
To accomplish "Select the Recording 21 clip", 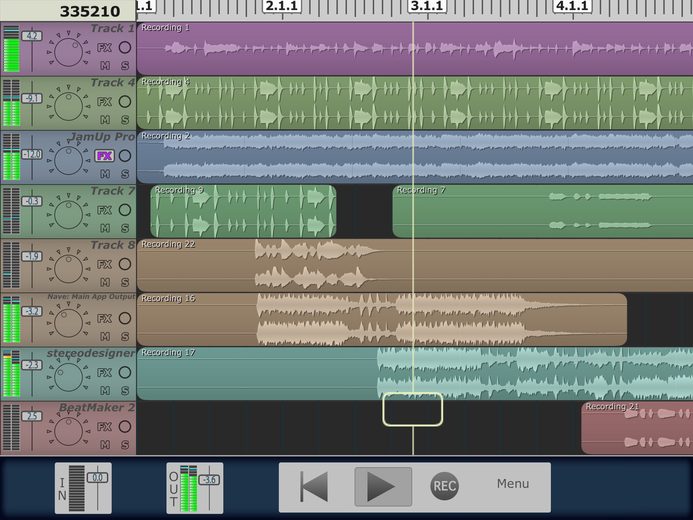I will [x=637, y=428].
